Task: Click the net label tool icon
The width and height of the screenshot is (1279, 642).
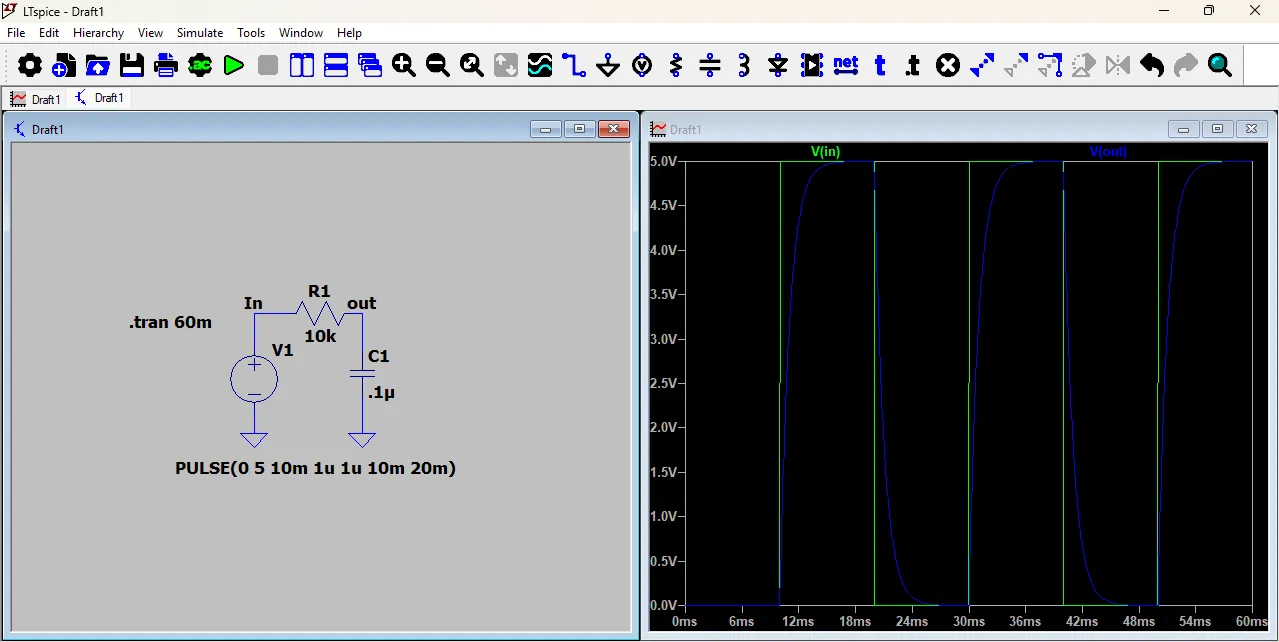Action: coord(846,66)
